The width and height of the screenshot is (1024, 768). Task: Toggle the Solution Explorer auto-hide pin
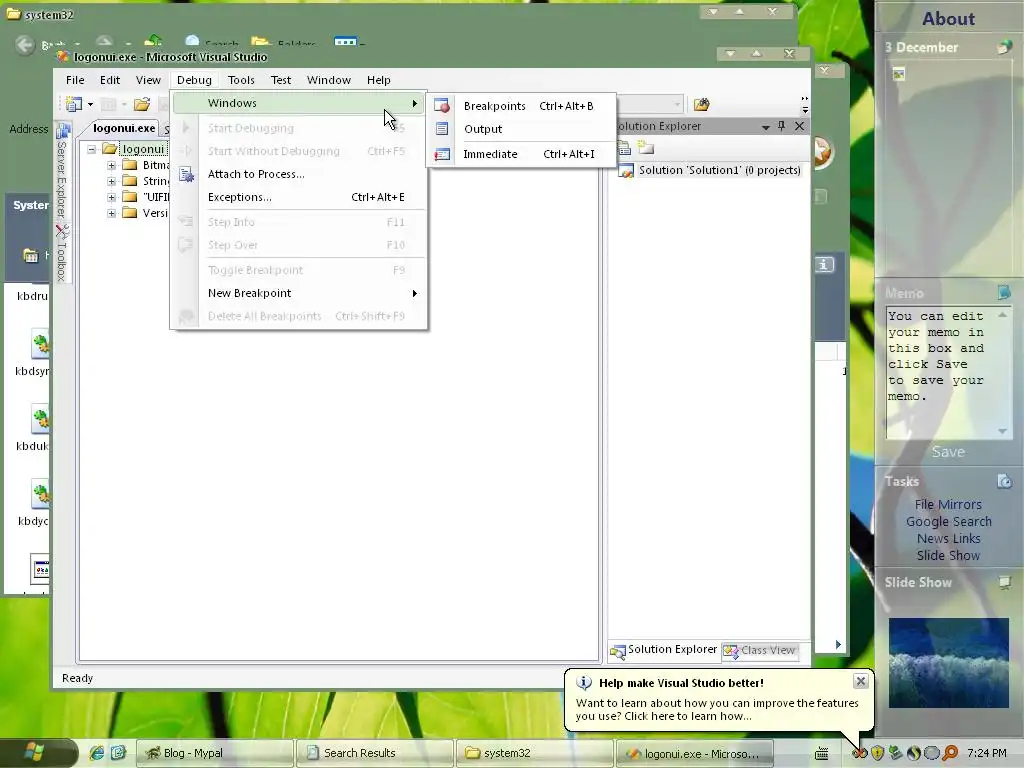click(782, 126)
